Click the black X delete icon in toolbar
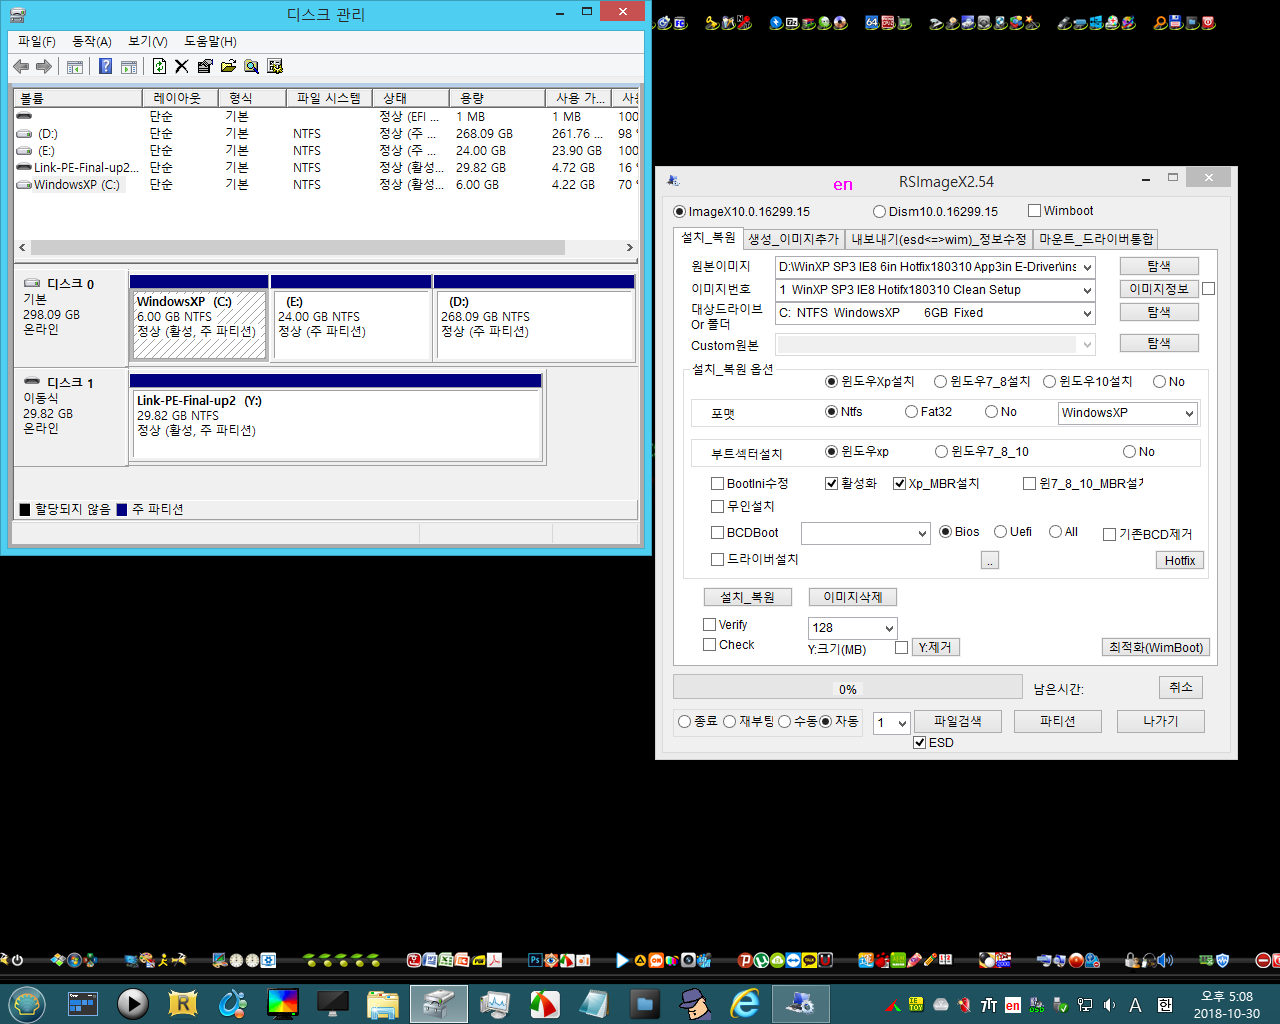 181,66
